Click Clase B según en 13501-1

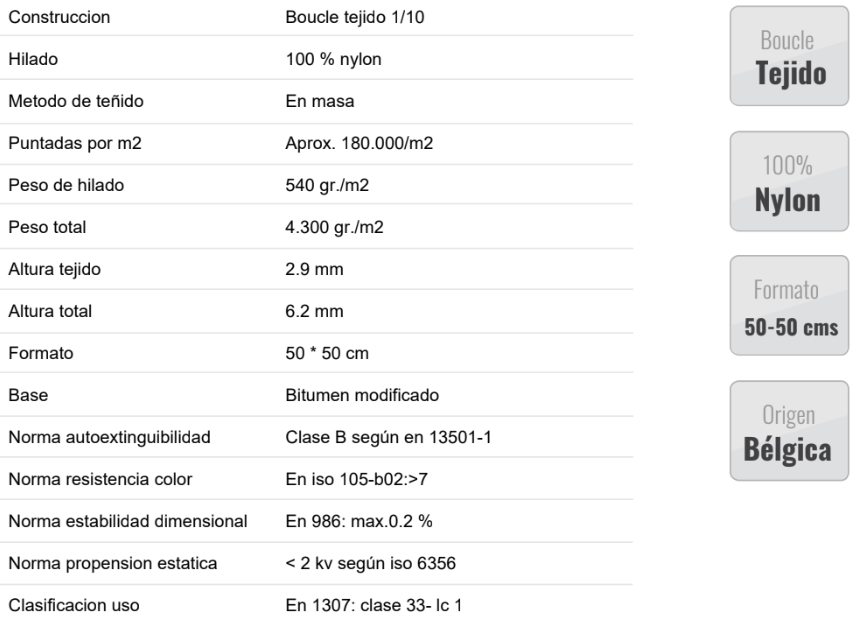(x=388, y=438)
